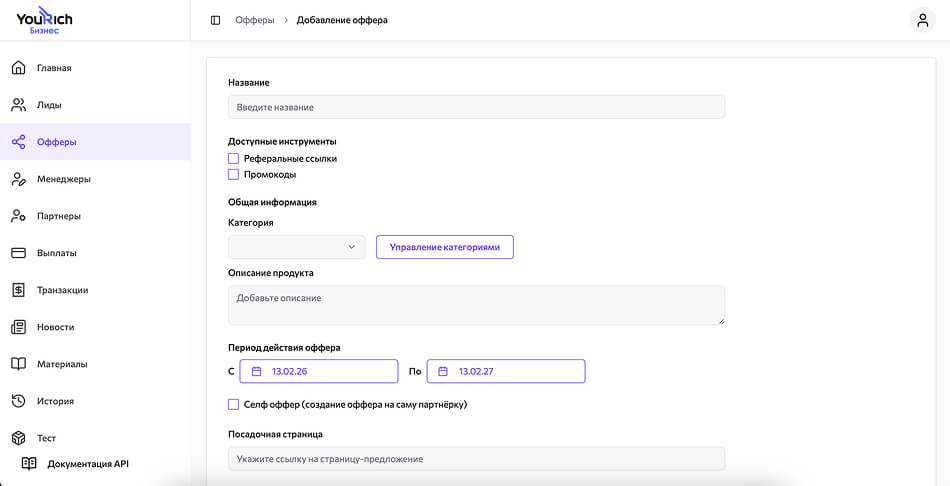Click the people icon beside Лиды
Screen dimensions: 950x486
19,105
